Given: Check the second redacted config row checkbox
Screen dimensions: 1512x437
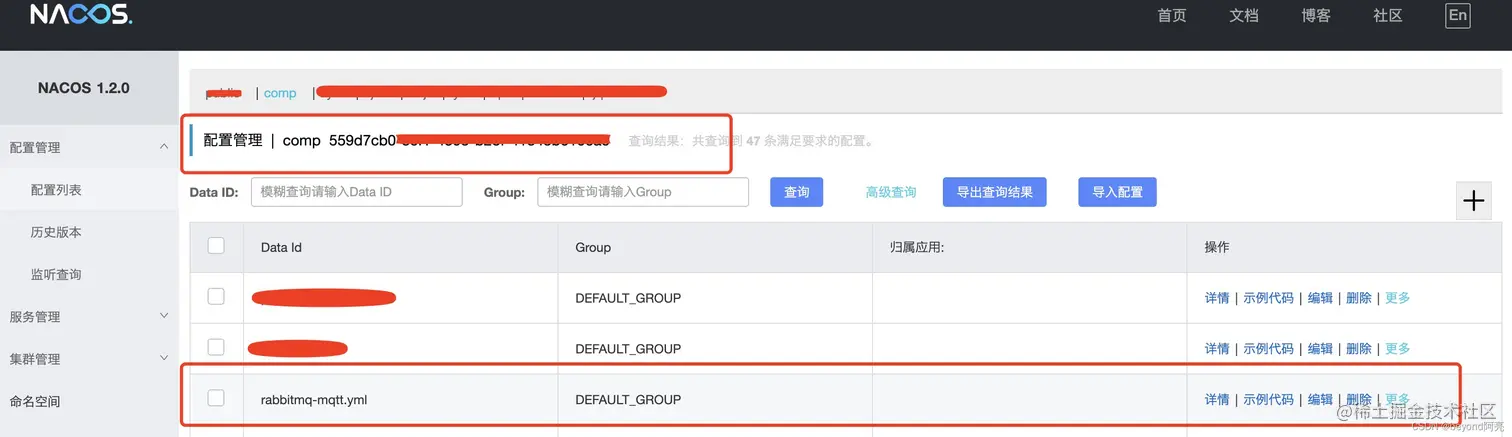Looking at the screenshot, I should coord(216,347).
